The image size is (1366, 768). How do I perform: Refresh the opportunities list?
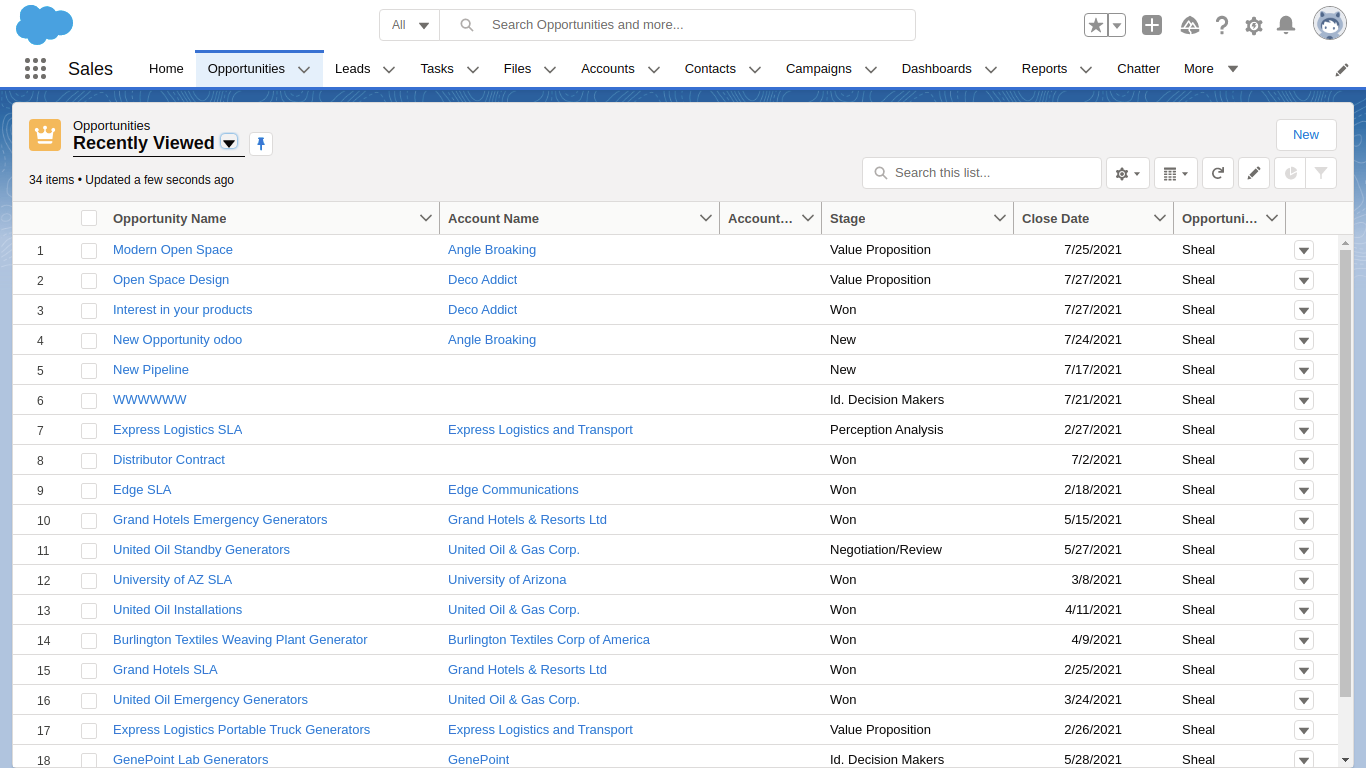click(x=1218, y=173)
